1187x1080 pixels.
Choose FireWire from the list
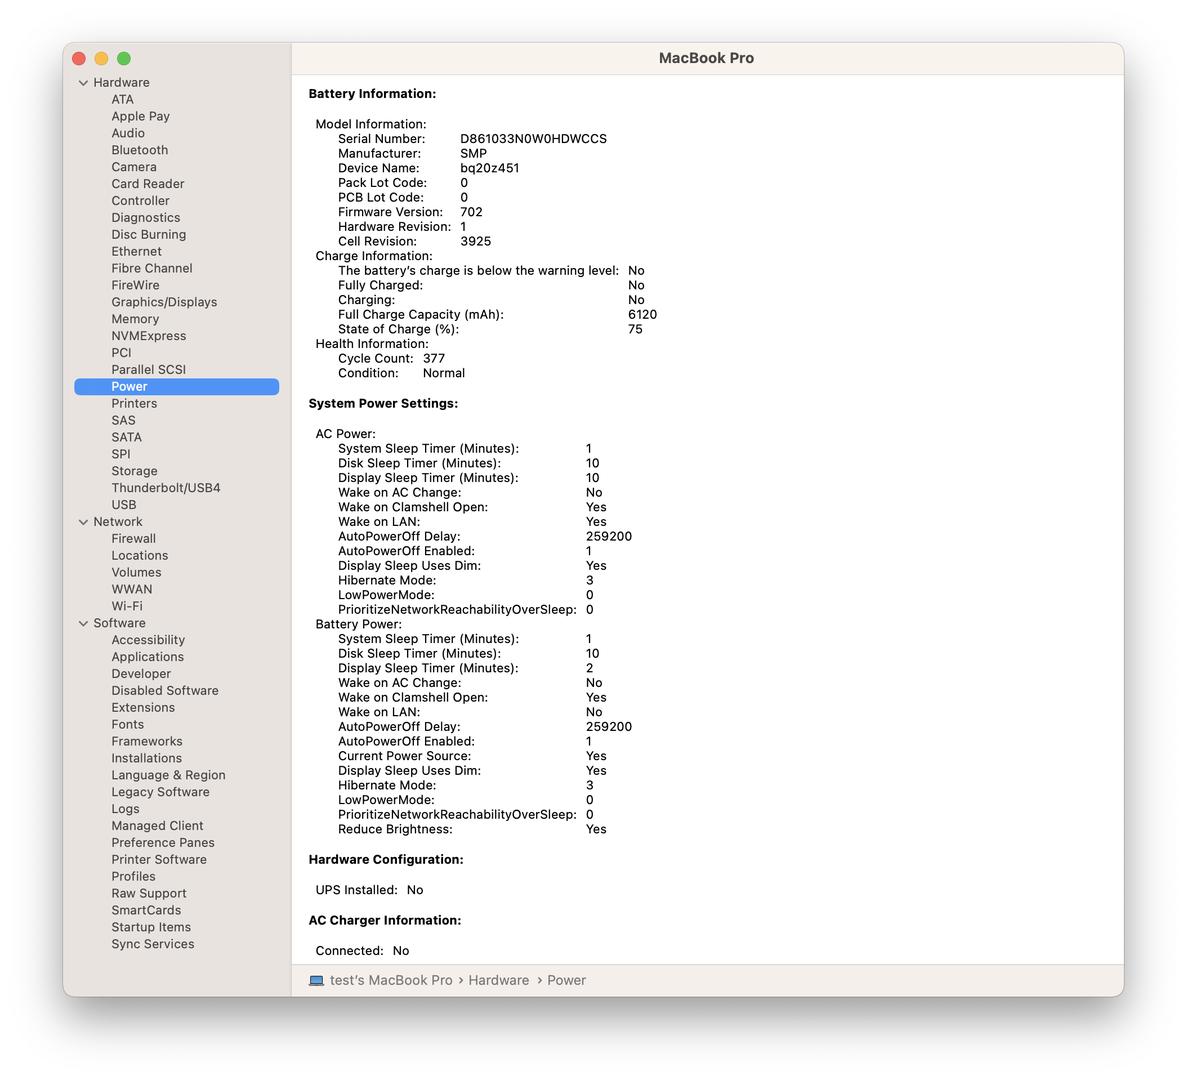tap(136, 285)
